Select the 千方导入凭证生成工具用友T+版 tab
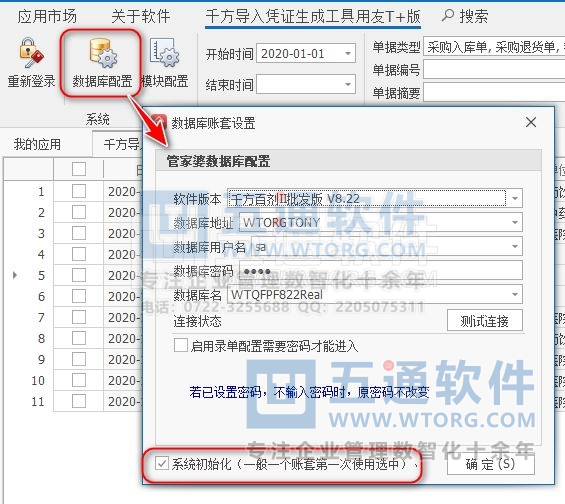565x504 pixels. coord(313,16)
